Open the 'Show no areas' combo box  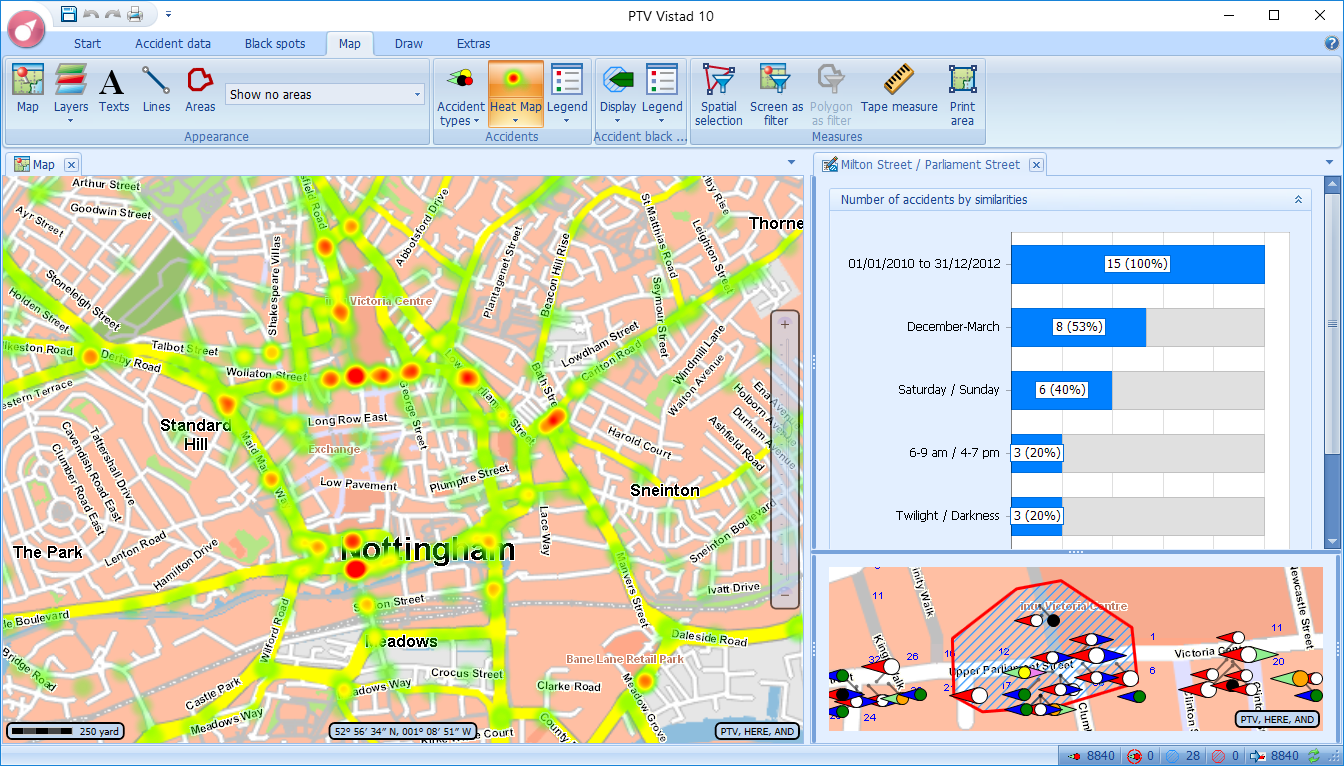click(325, 95)
